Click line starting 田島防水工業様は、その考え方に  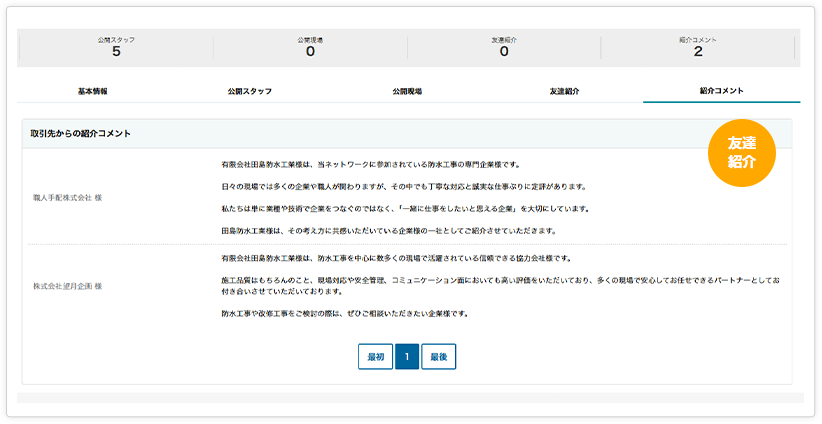[x=388, y=231]
